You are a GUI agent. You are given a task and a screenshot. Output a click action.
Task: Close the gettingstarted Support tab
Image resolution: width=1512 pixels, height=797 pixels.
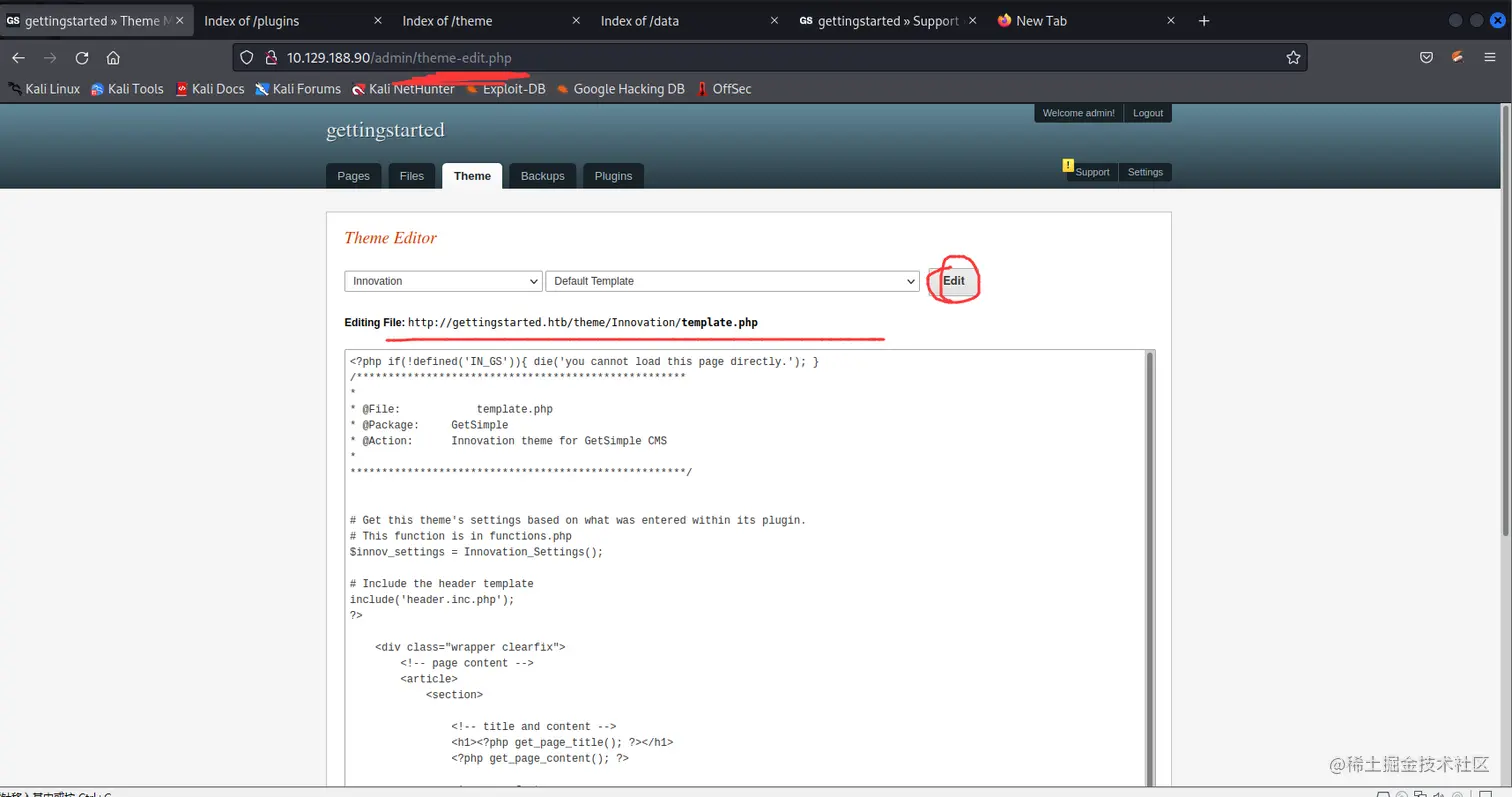972,21
